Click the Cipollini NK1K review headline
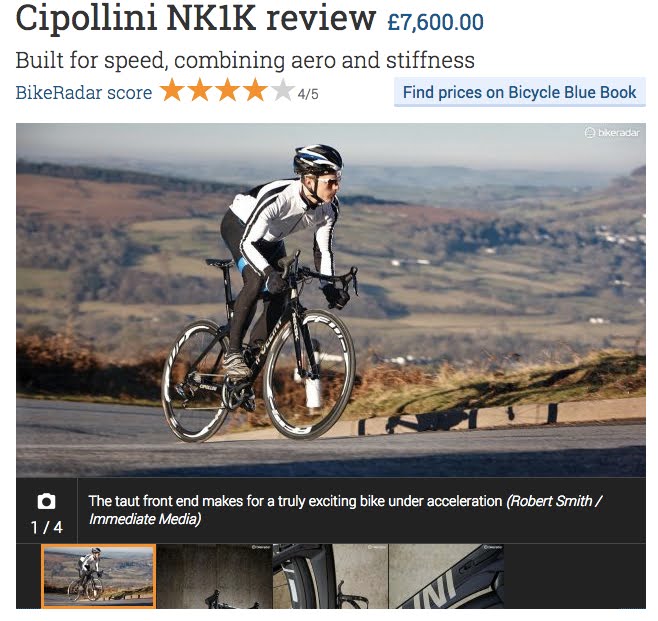This screenshot has height=621, width=658. pos(195,18)
